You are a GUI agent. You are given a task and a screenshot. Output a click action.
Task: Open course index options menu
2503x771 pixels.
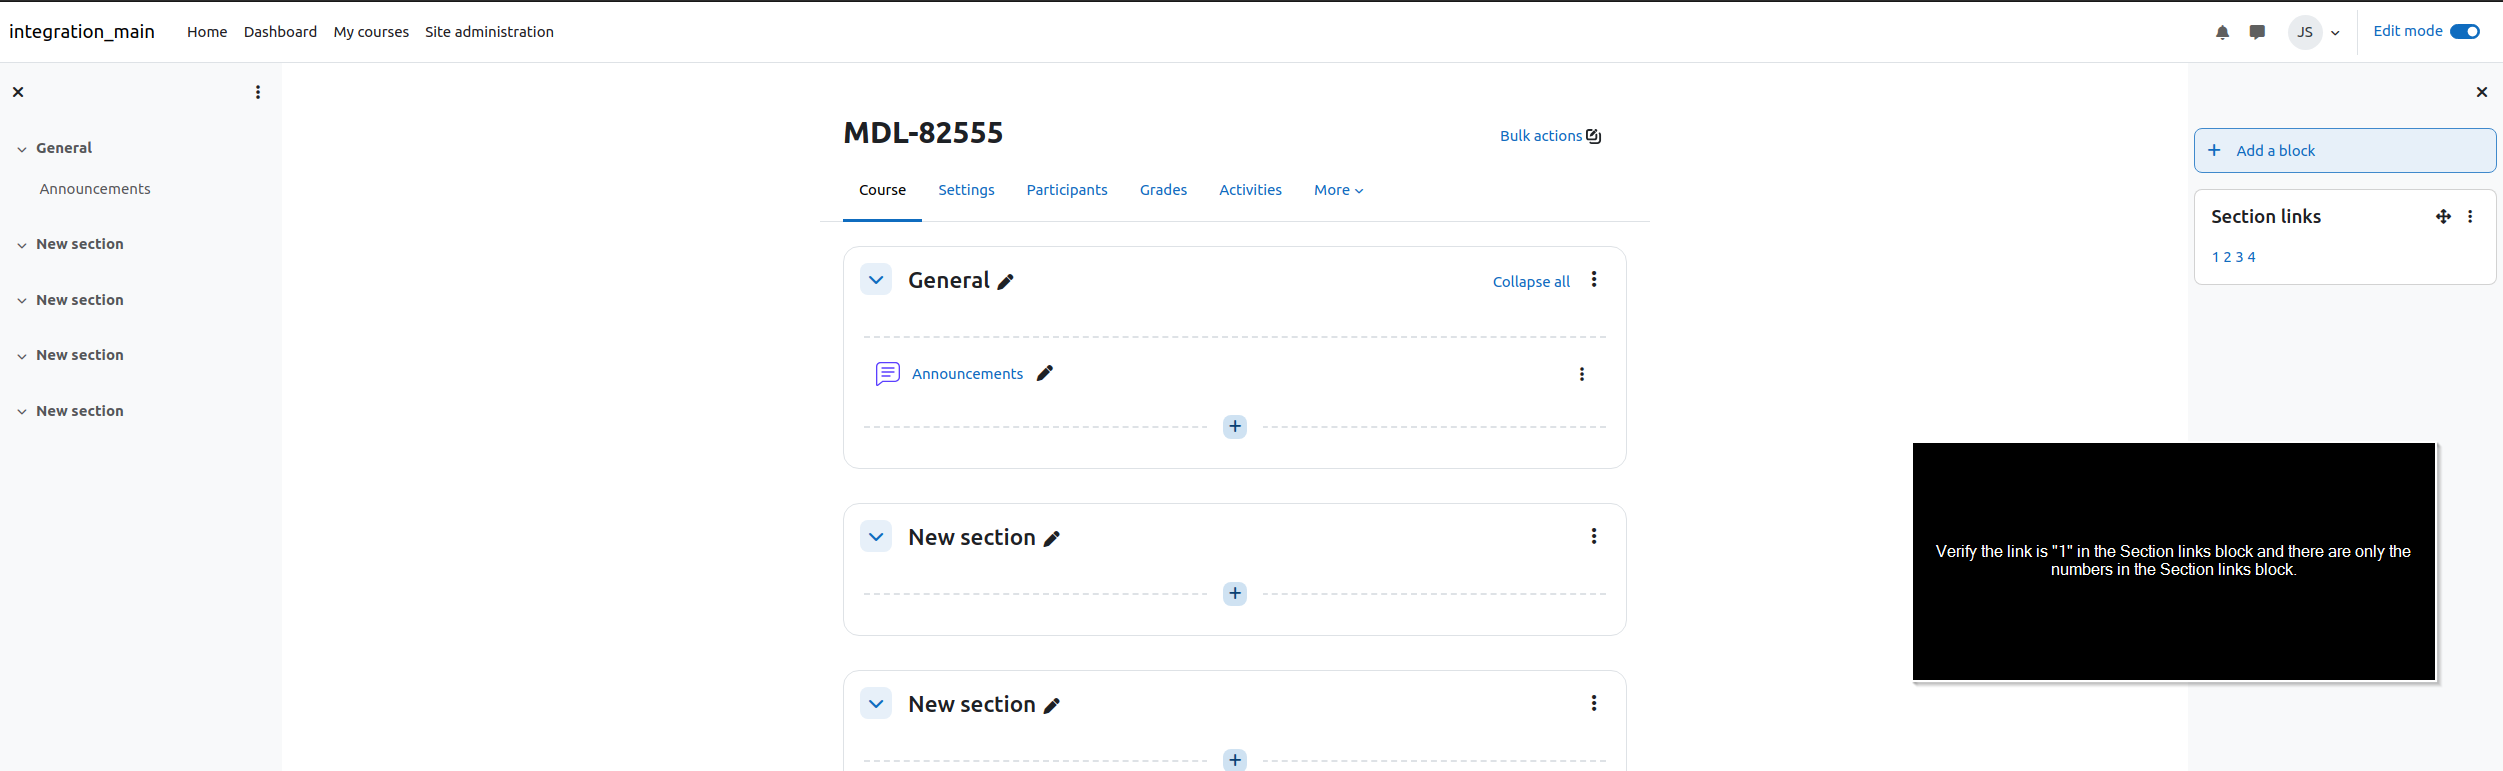click(x=258, y=92)
